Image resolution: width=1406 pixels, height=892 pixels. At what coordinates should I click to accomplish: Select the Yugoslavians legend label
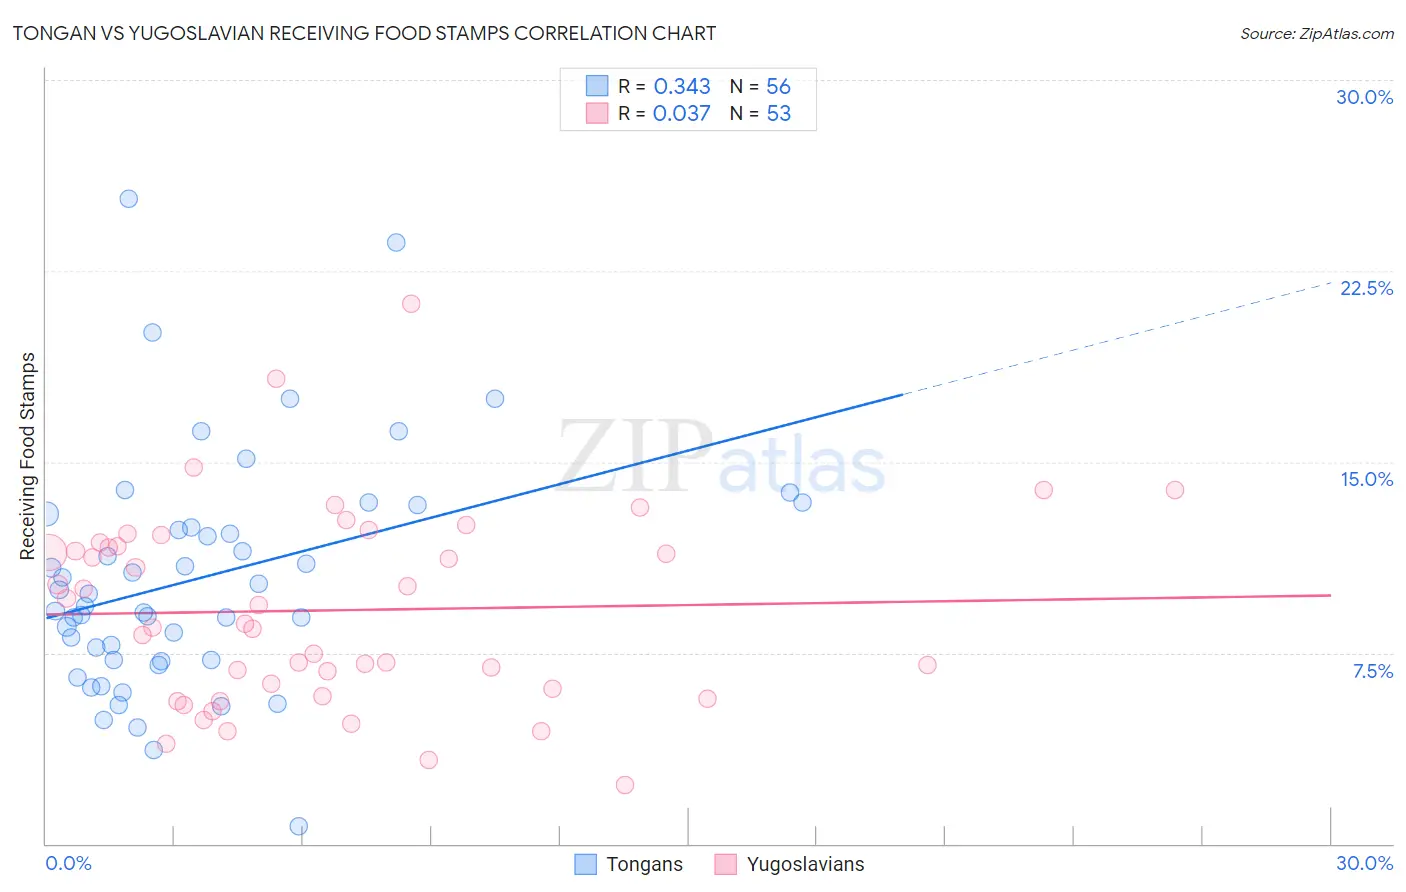click(x=805, y=864)
